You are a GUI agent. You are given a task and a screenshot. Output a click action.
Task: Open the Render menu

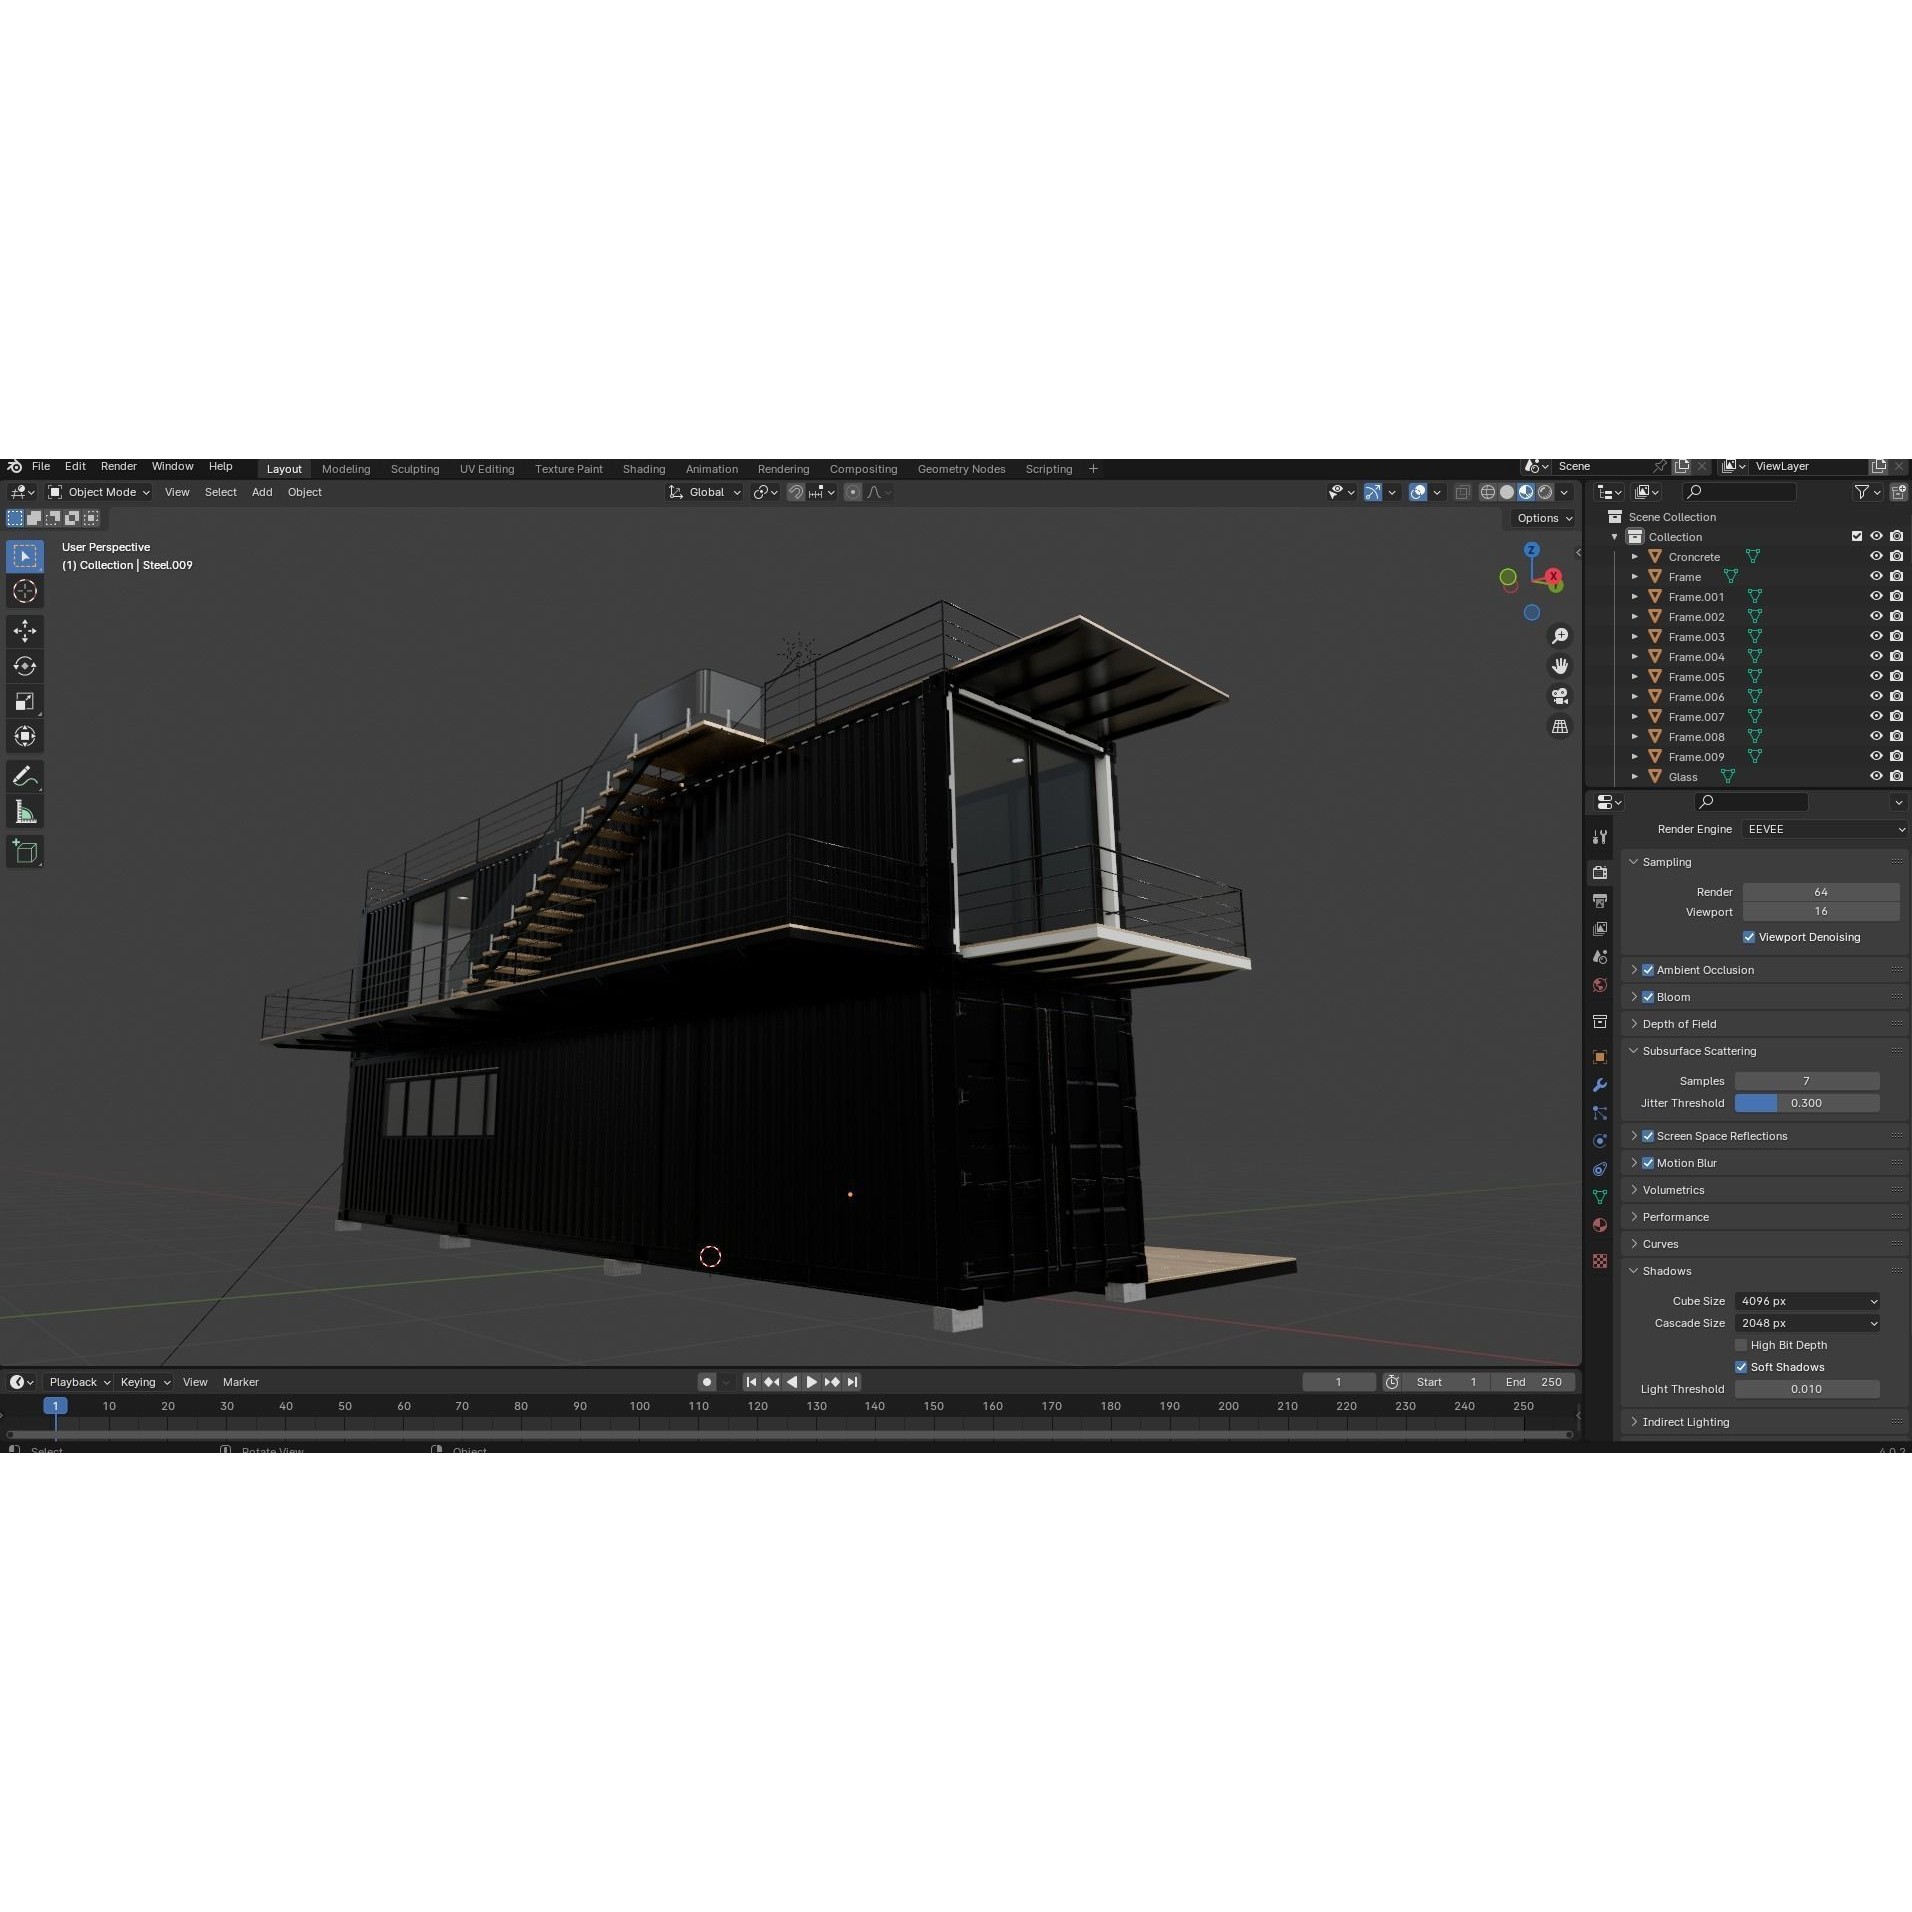119,466
